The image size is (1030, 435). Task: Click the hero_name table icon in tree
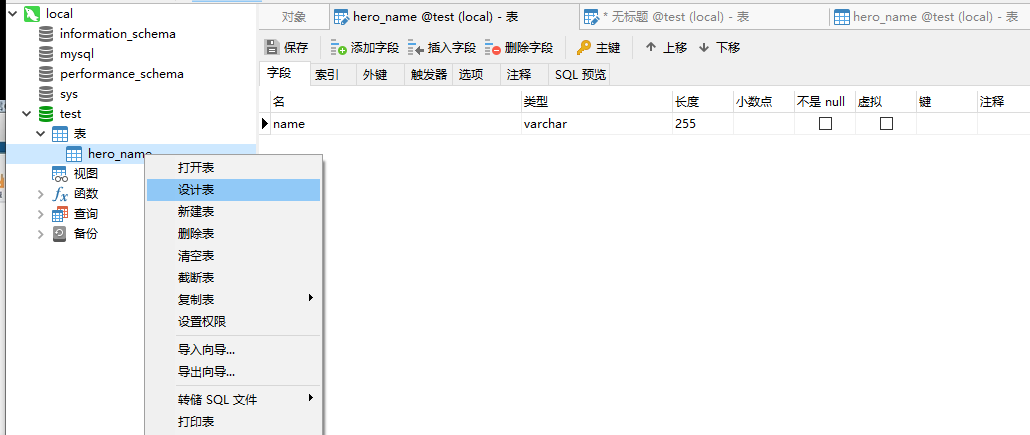[x=74, y=154]
